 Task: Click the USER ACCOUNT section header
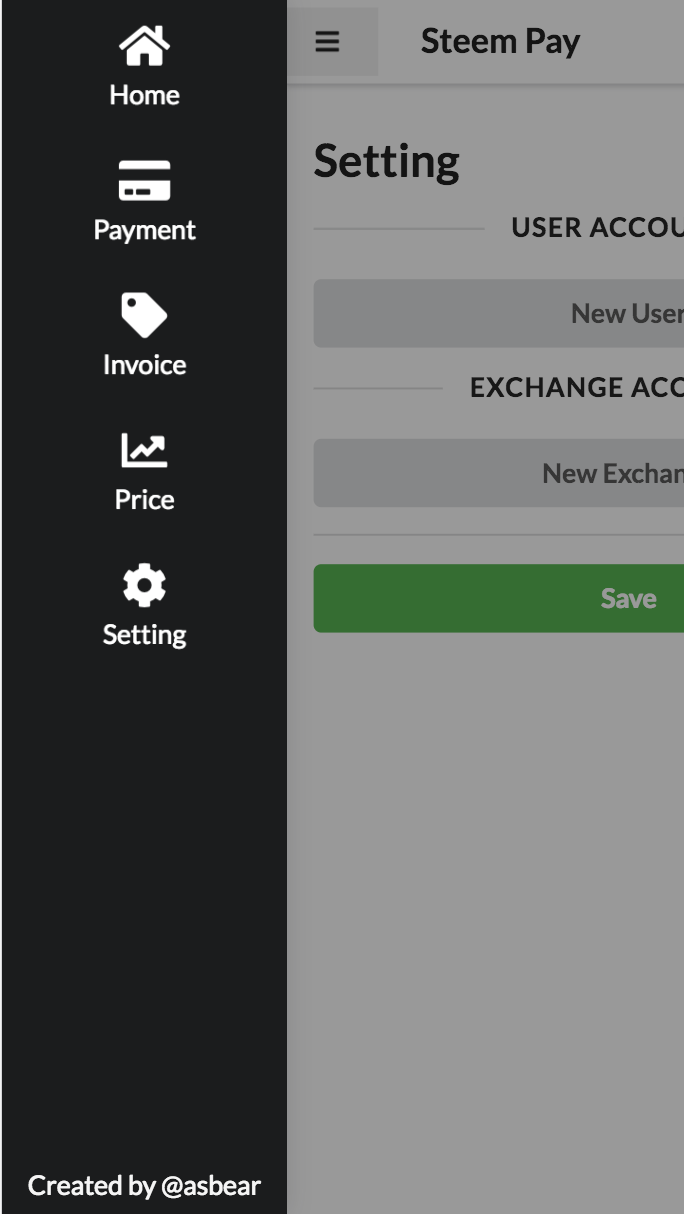(596, 228)
